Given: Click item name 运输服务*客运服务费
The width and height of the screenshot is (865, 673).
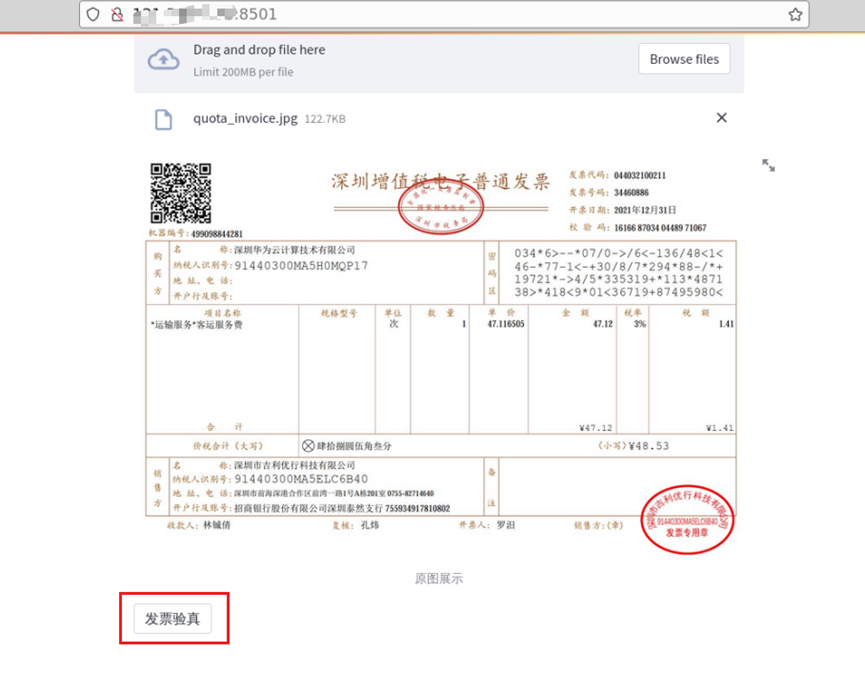Looking at the screenshot, I should pyautogui.click(x=196, y=324).
